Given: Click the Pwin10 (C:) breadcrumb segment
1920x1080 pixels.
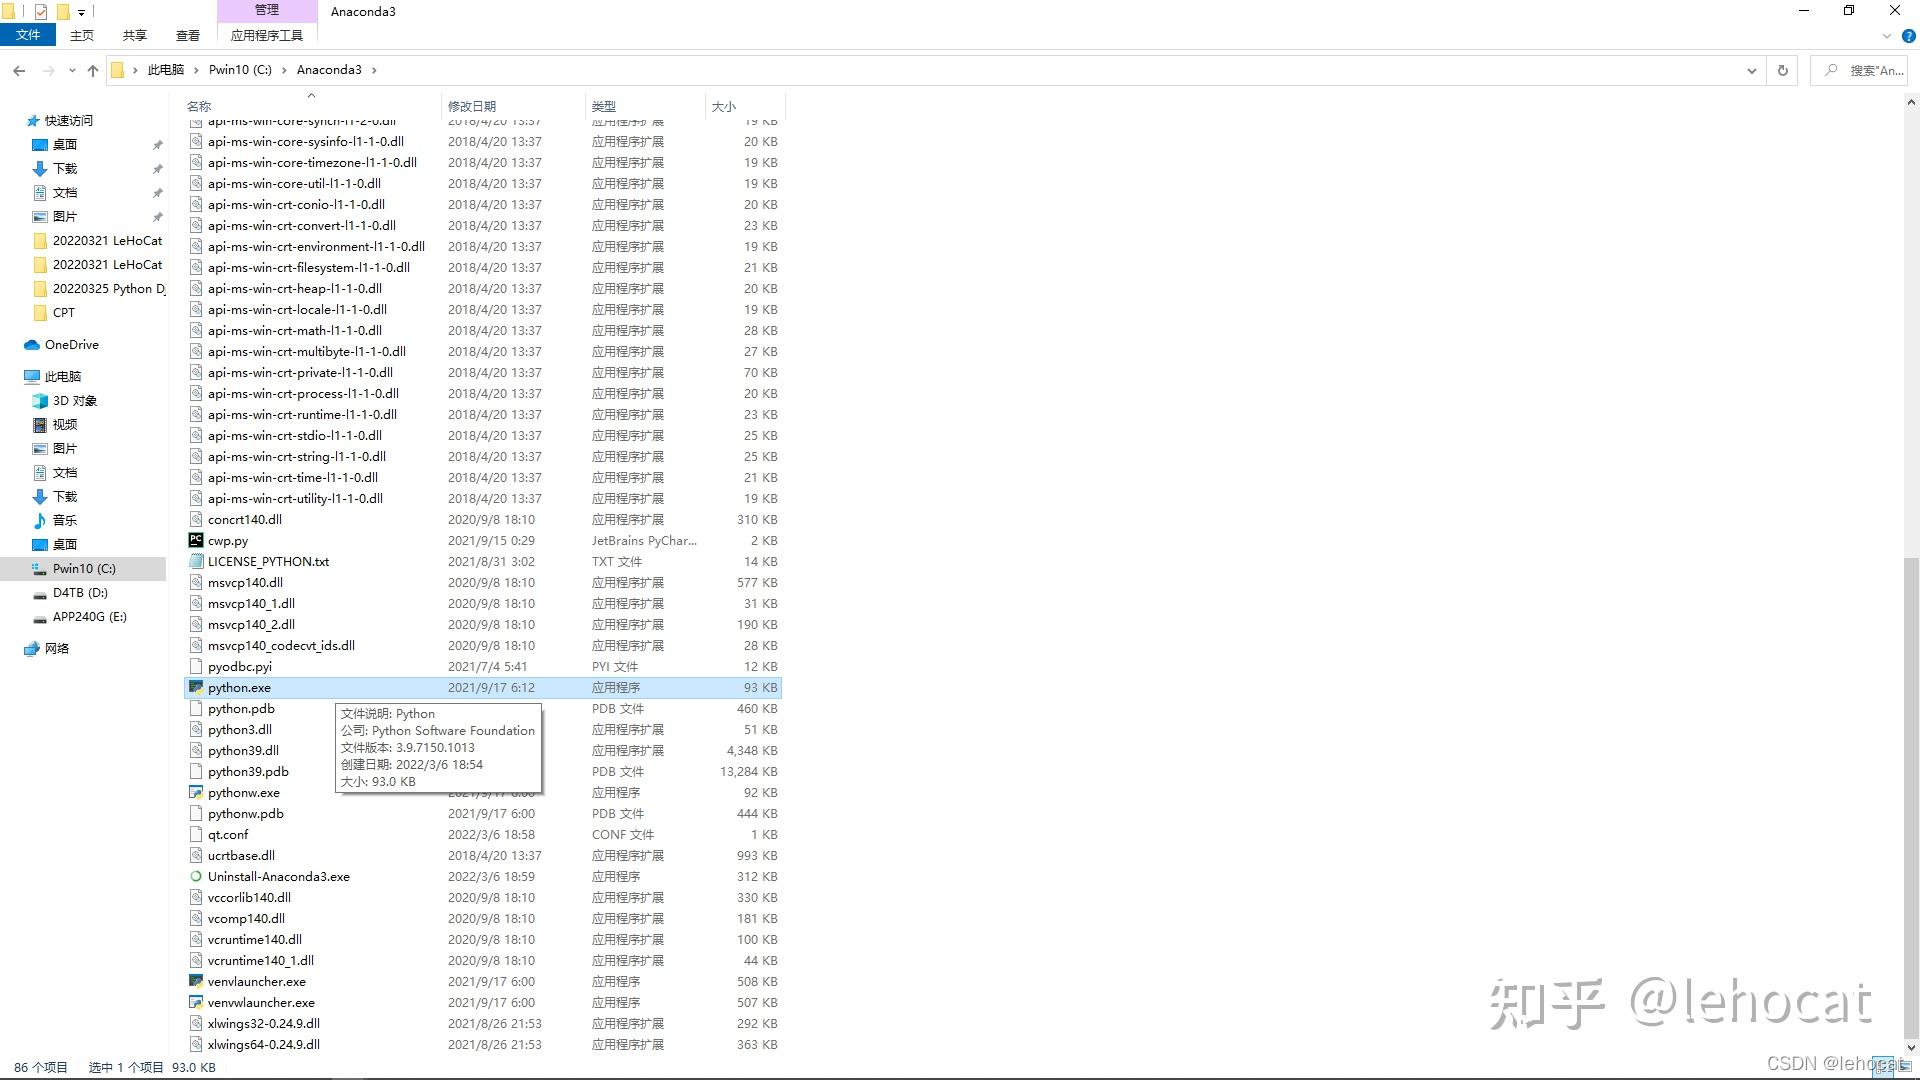Looking at the screenshot, I should pos(240,70).
